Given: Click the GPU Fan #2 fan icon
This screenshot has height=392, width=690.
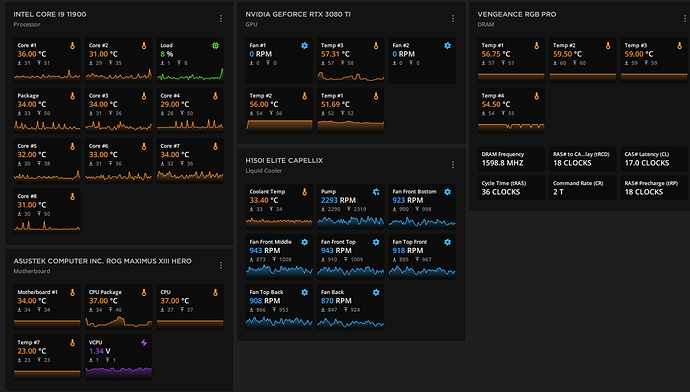Looking at the screenshot, I should [447, 45].
